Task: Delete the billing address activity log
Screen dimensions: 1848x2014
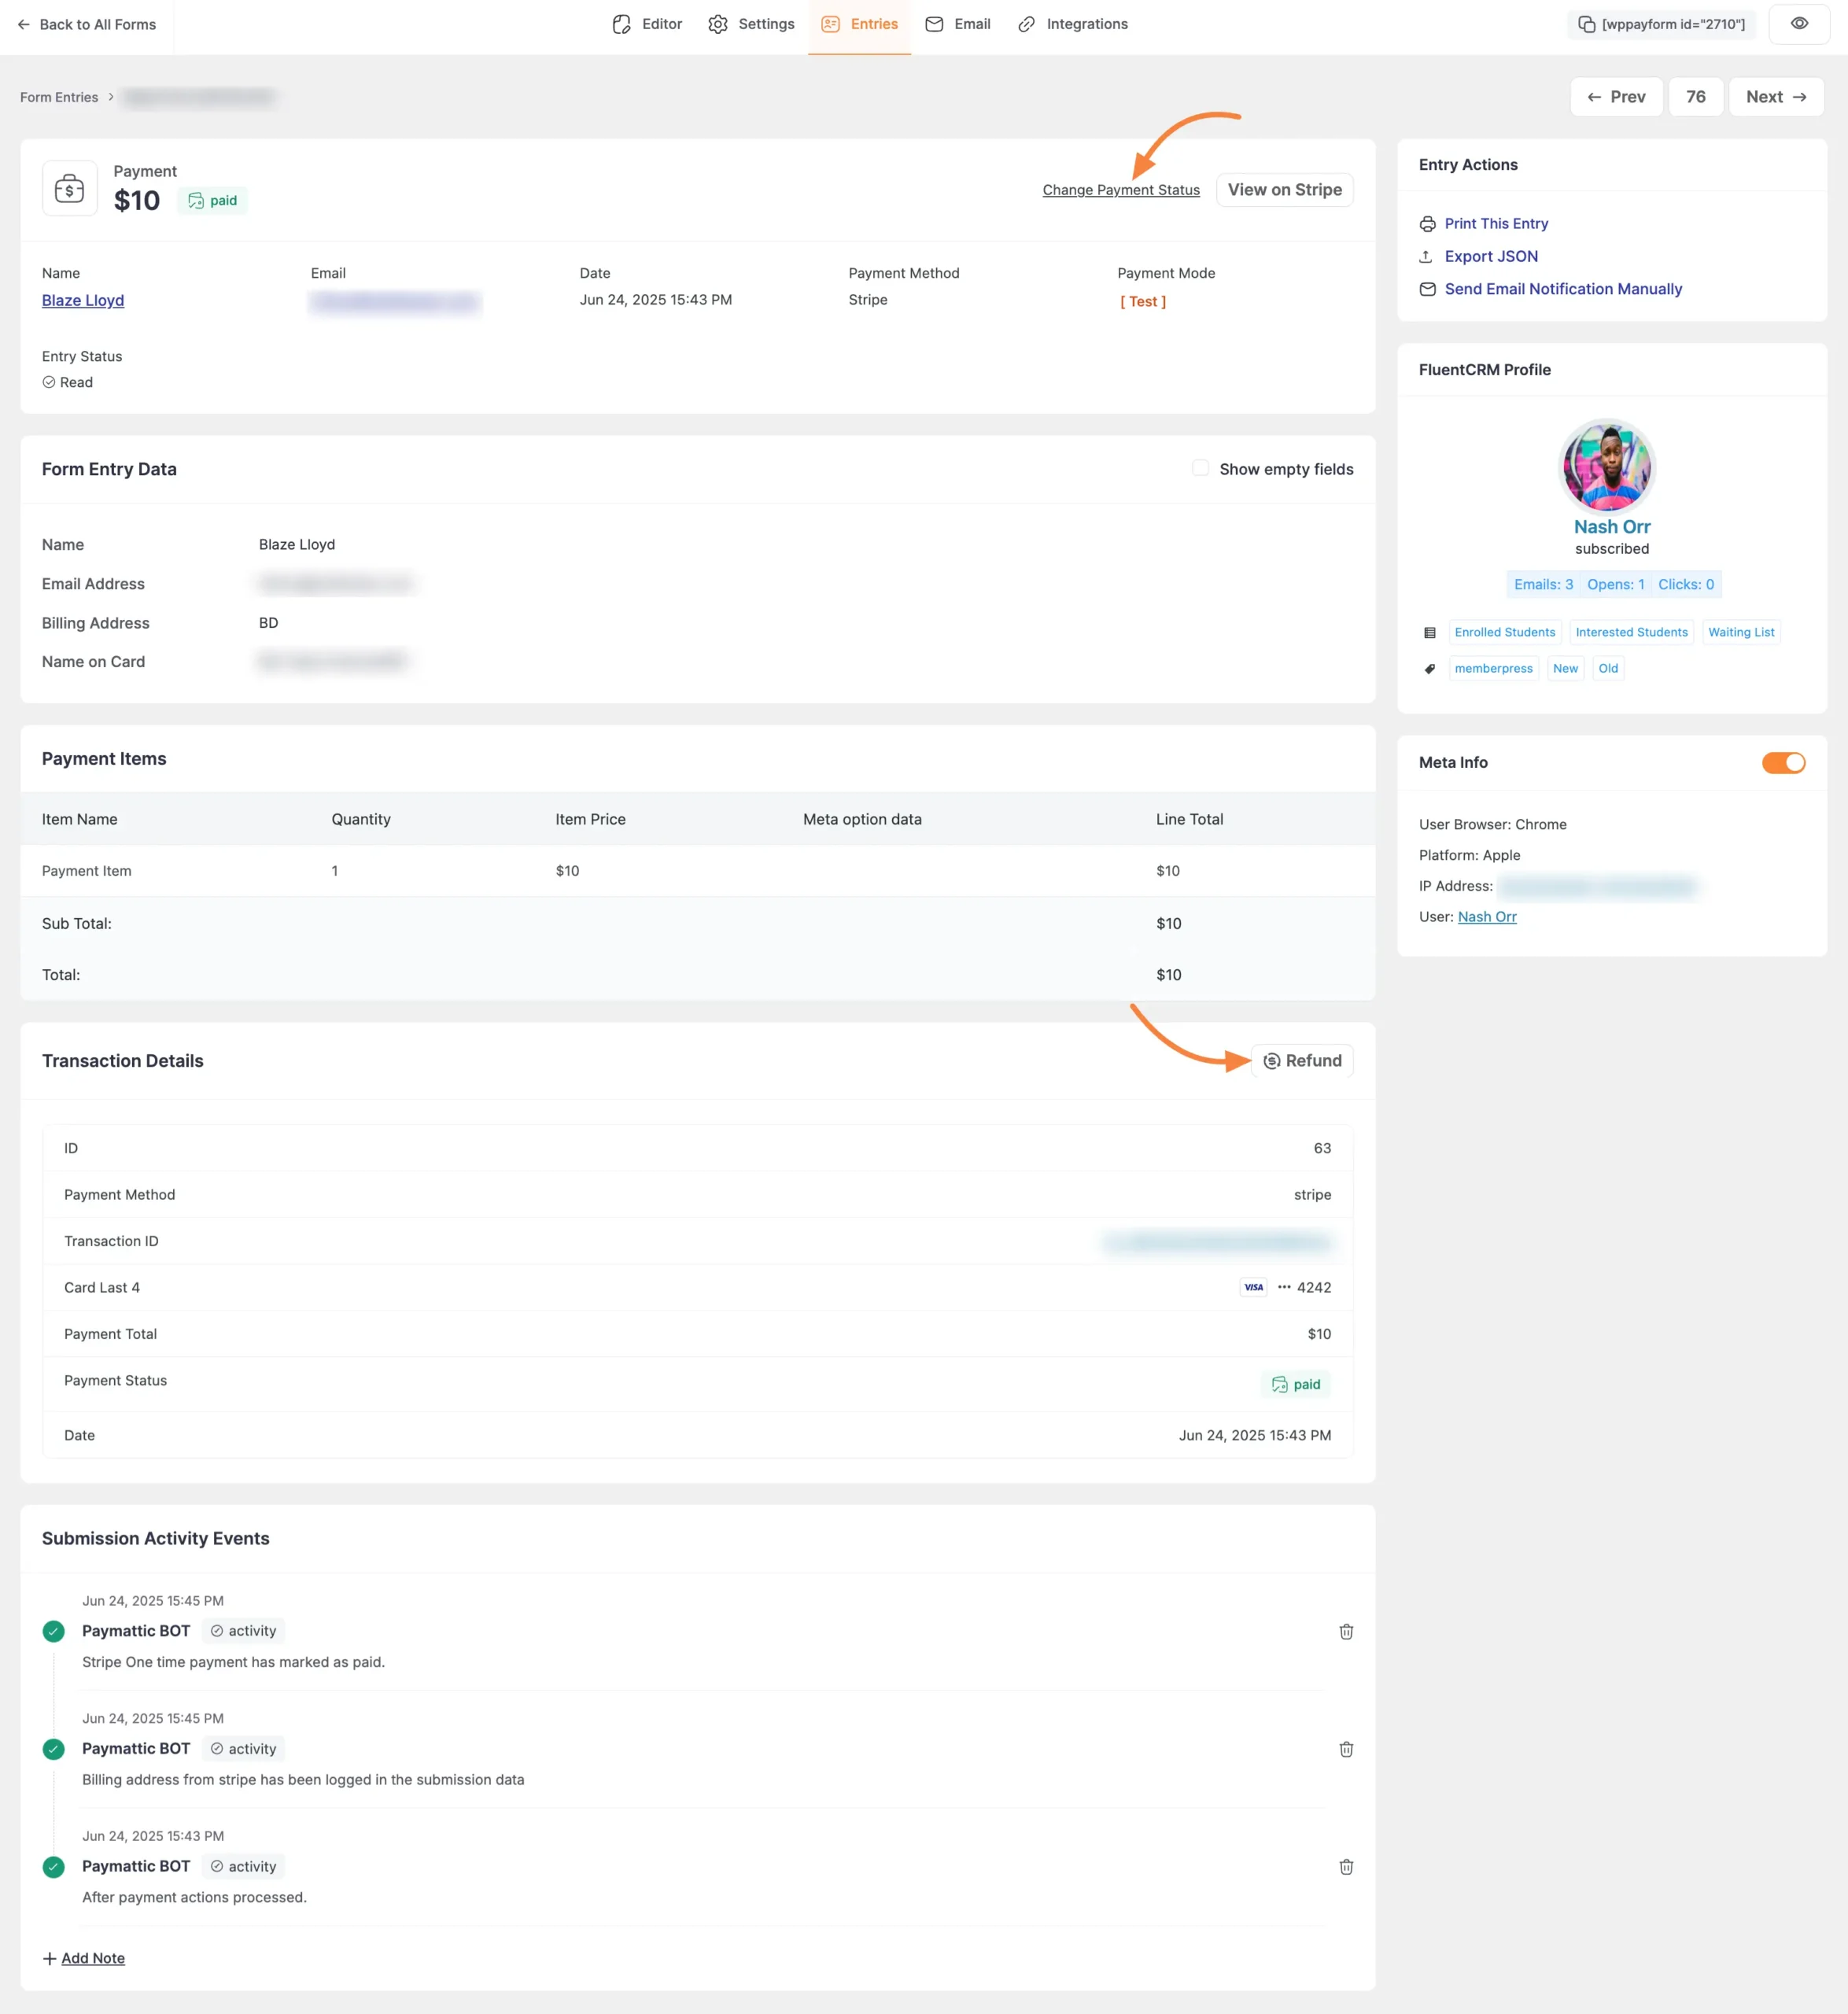Action: click(1346, 1749)
